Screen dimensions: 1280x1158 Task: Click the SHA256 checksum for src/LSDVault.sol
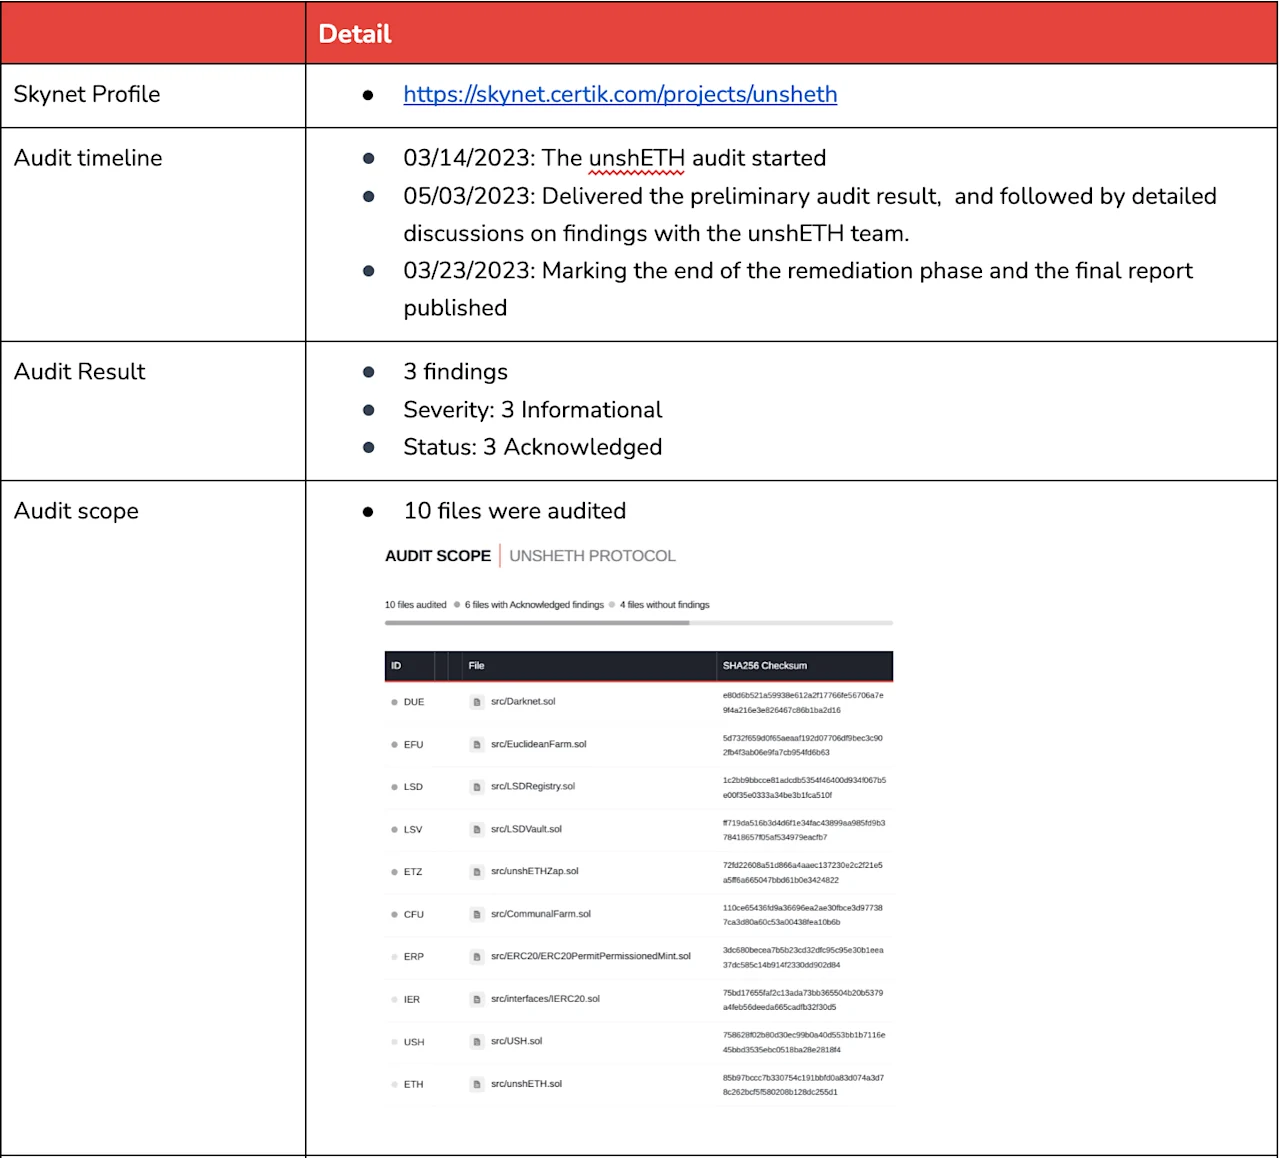point(804,830)
